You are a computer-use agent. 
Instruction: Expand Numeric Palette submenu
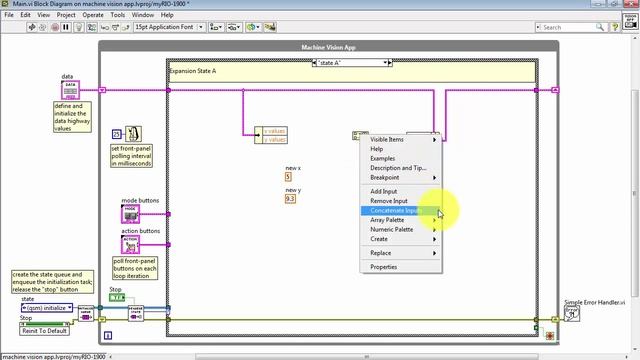pyautogui.click(x=401, y=229)
